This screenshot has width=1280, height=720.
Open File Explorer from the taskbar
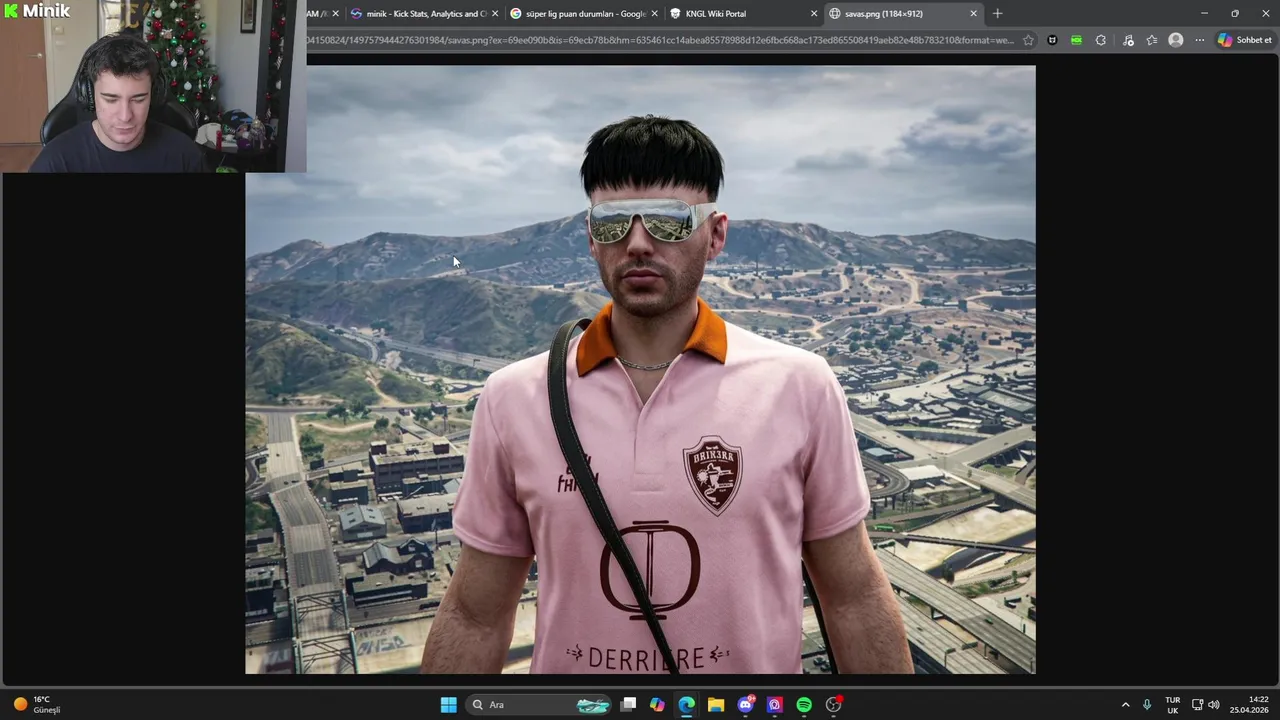click(716, 705)
